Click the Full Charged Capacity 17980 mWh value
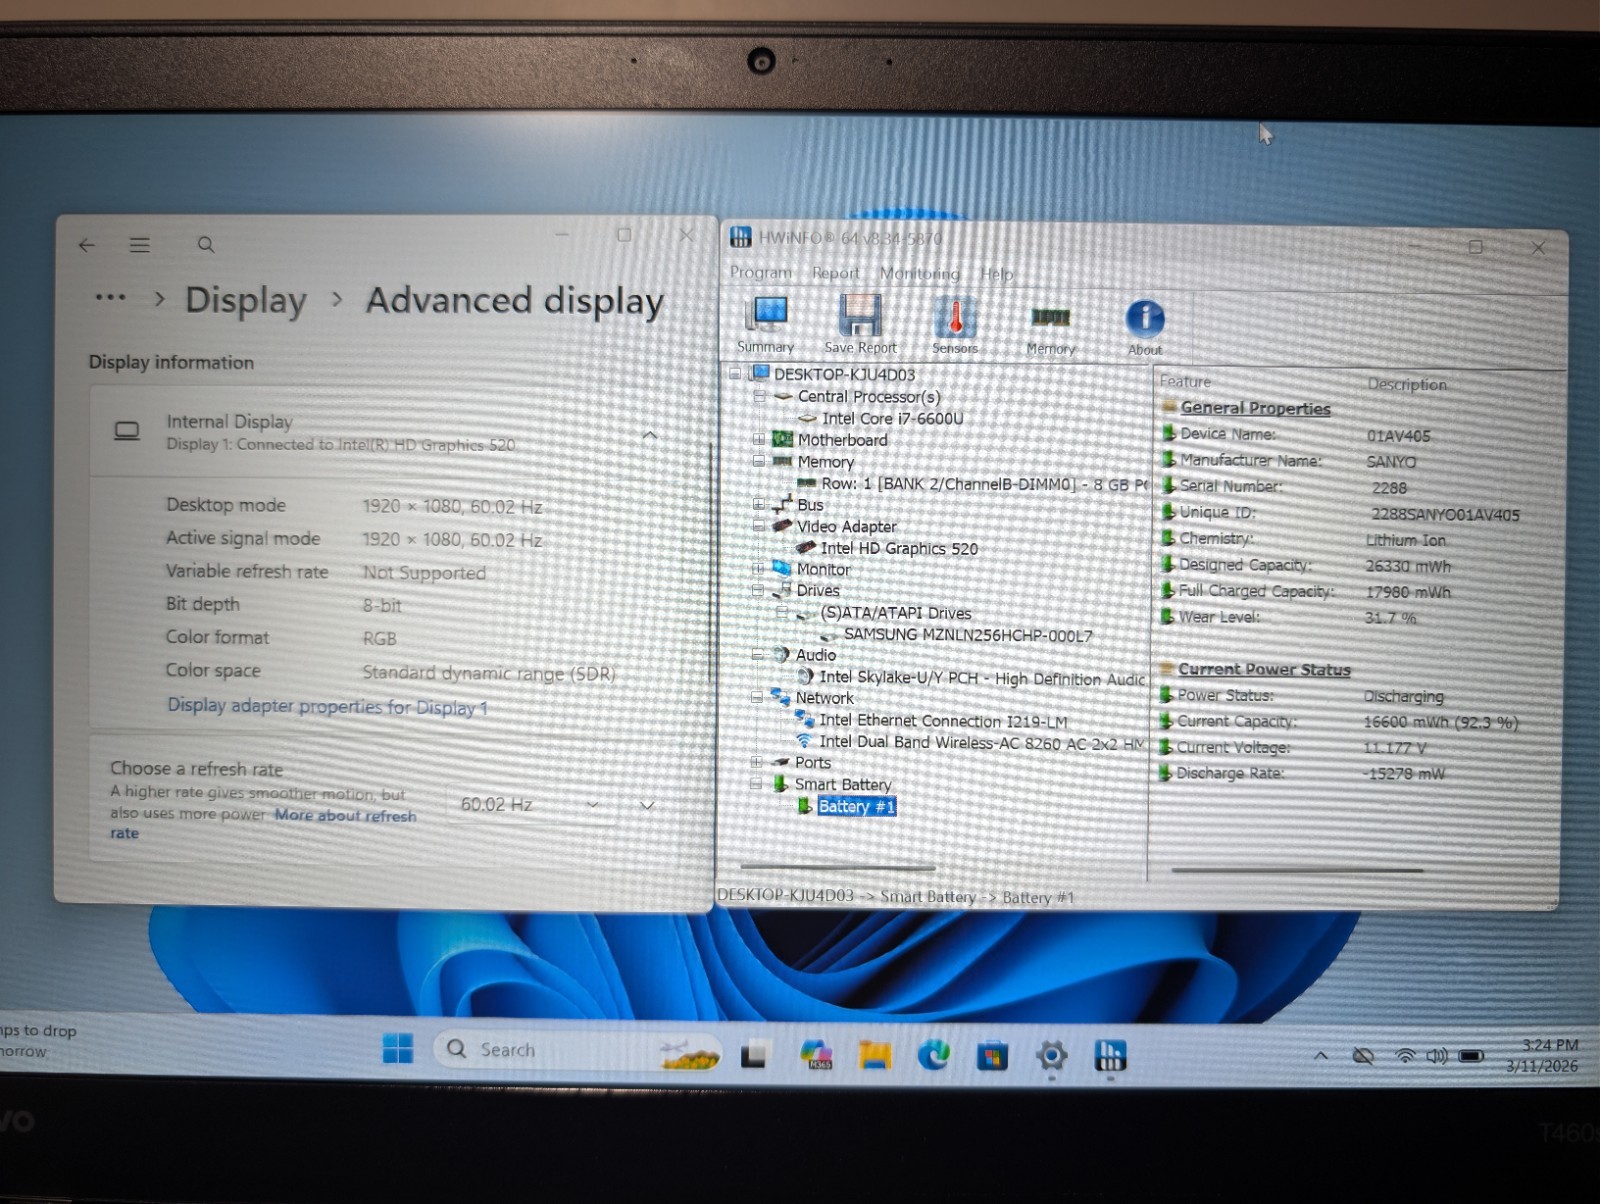Viewport: 1600px width, 1204px height. [x=1408, y=592]
